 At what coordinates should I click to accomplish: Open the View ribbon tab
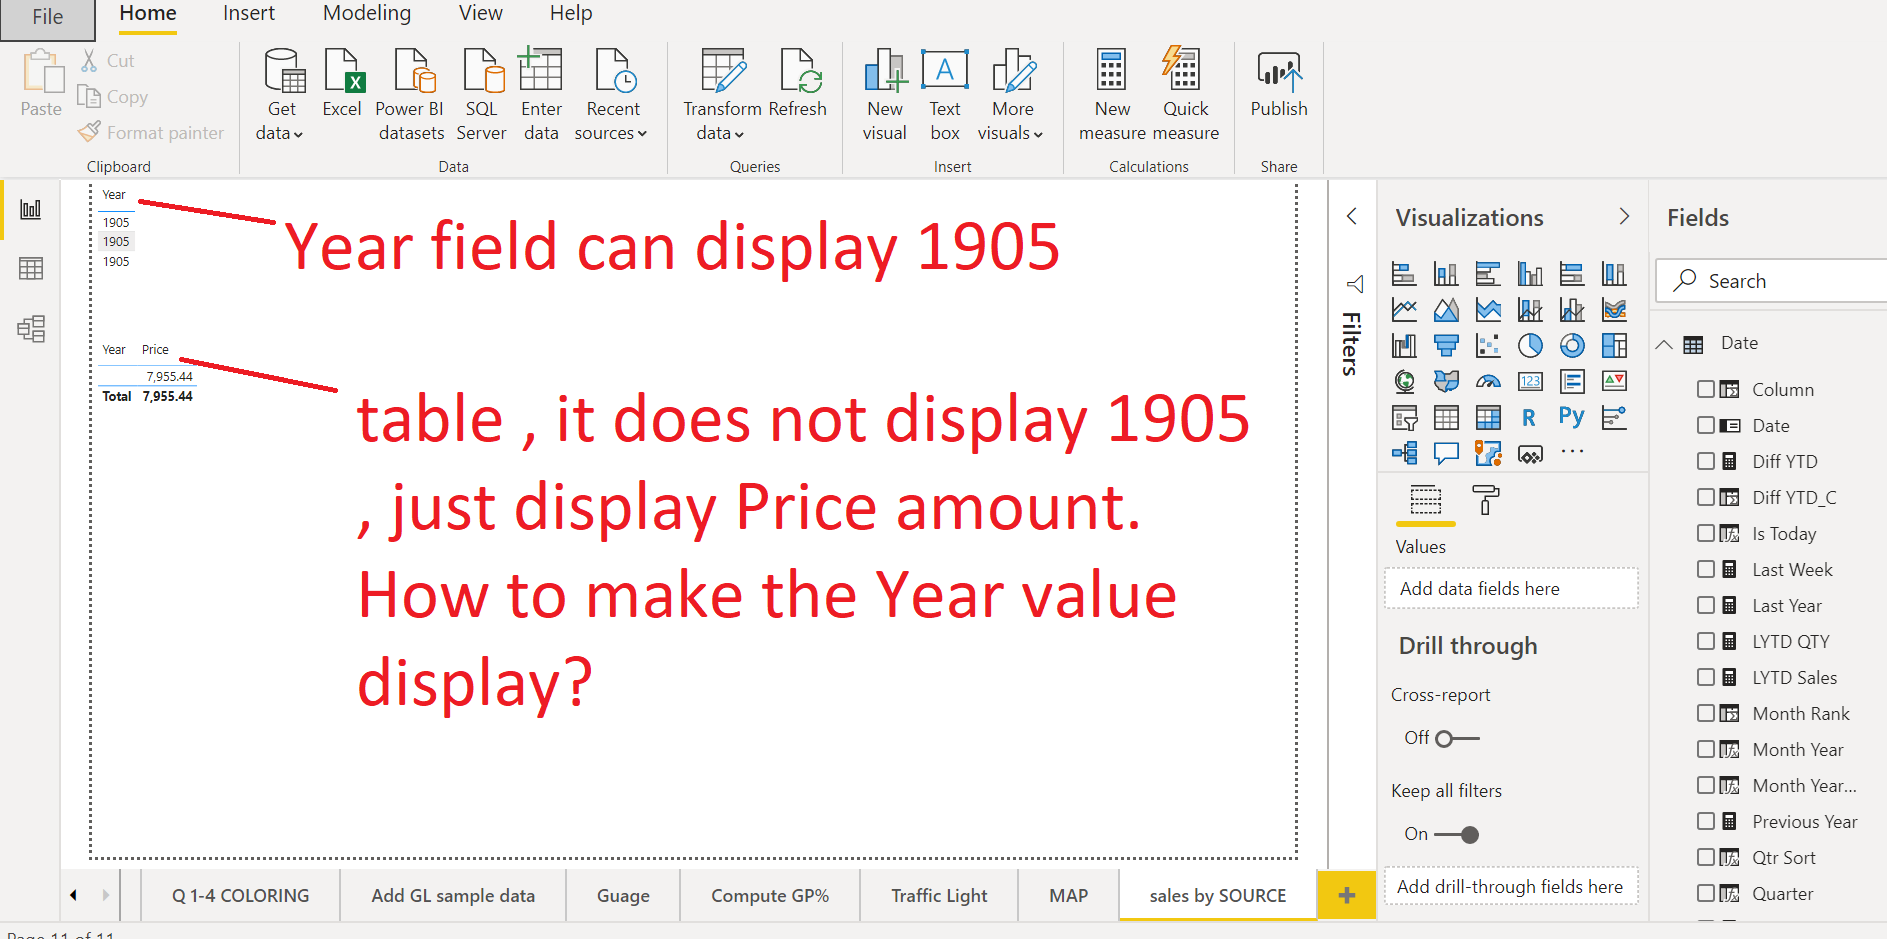pyautogui.click(x=481, y=14)
